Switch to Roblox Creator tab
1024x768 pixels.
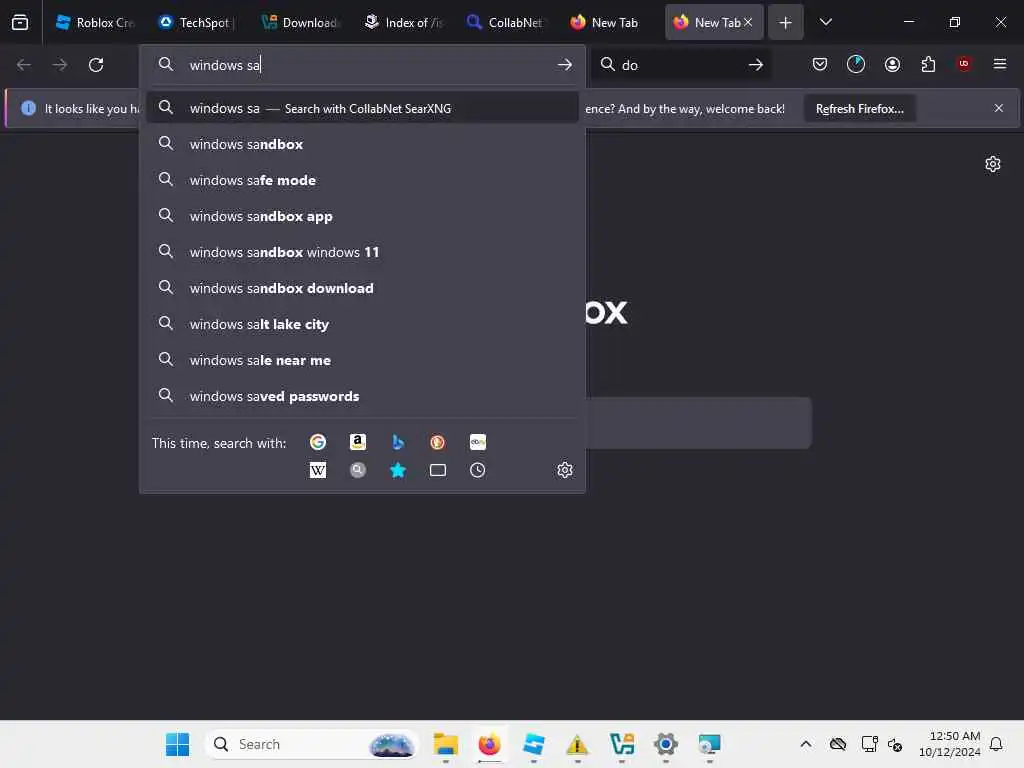pos(95,22)
